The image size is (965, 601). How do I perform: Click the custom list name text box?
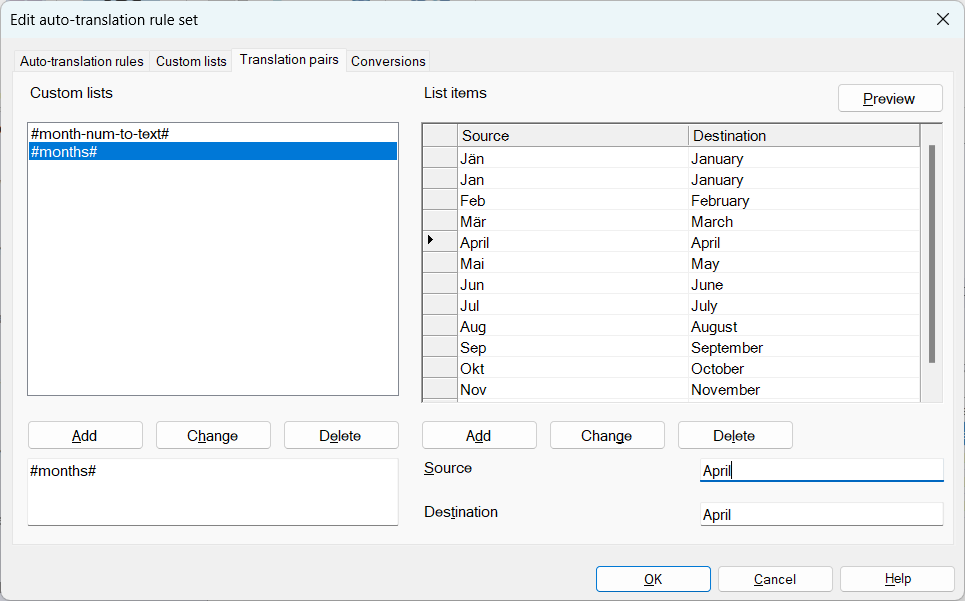pos(213,492)
